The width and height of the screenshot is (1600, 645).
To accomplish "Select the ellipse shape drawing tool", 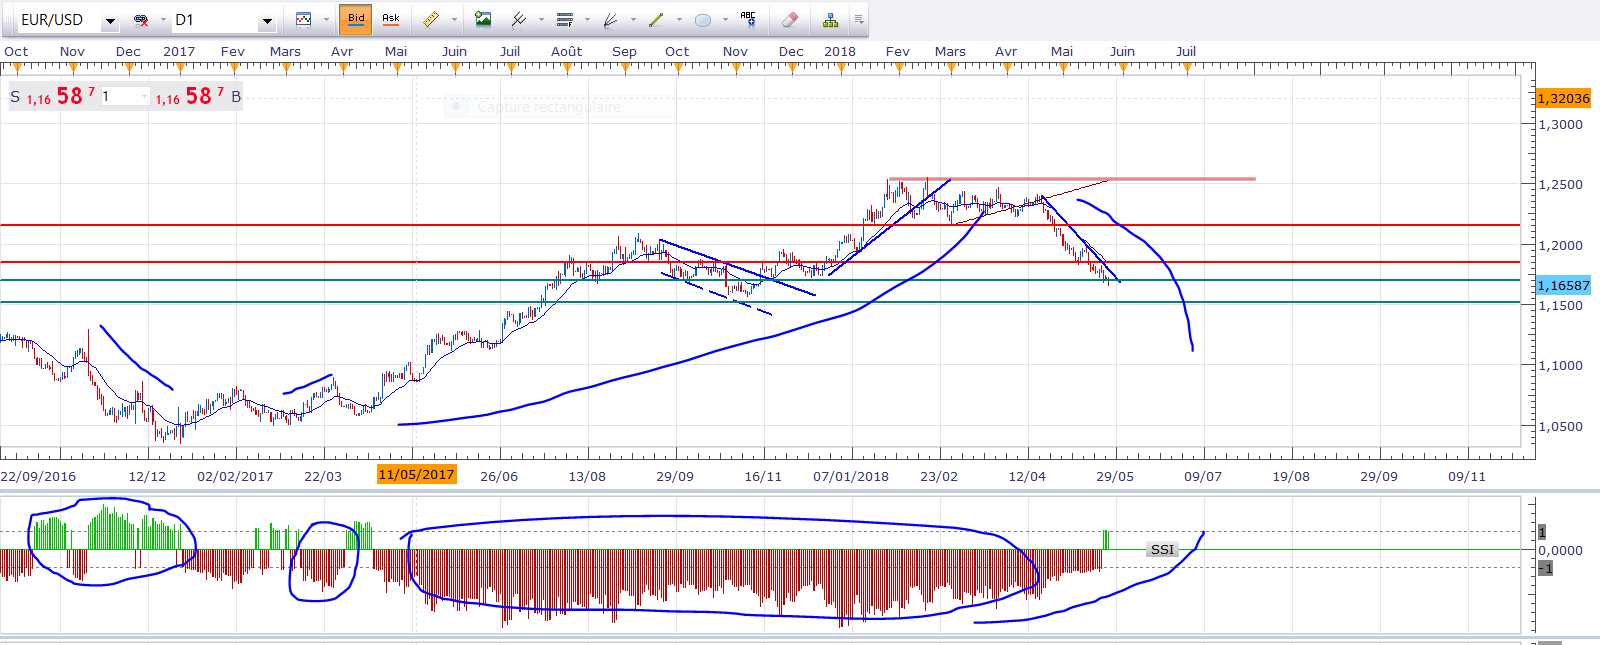I will point(703,19).
